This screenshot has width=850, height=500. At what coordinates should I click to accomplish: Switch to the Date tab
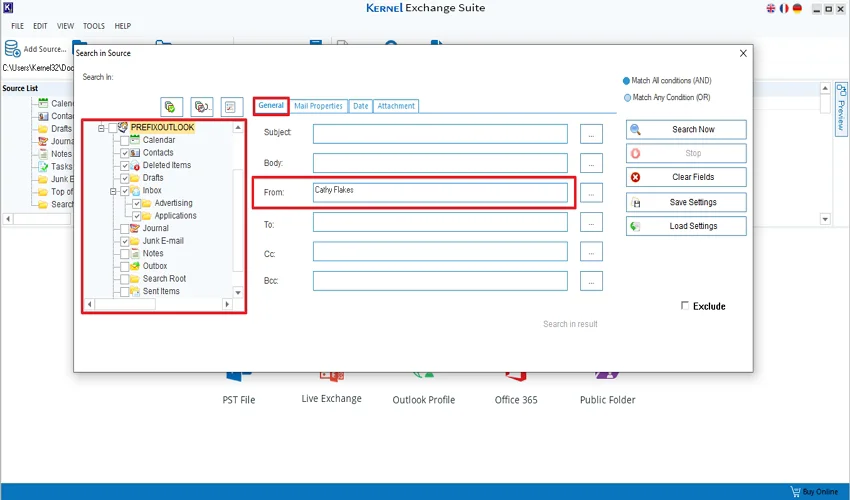pos(360,106)
